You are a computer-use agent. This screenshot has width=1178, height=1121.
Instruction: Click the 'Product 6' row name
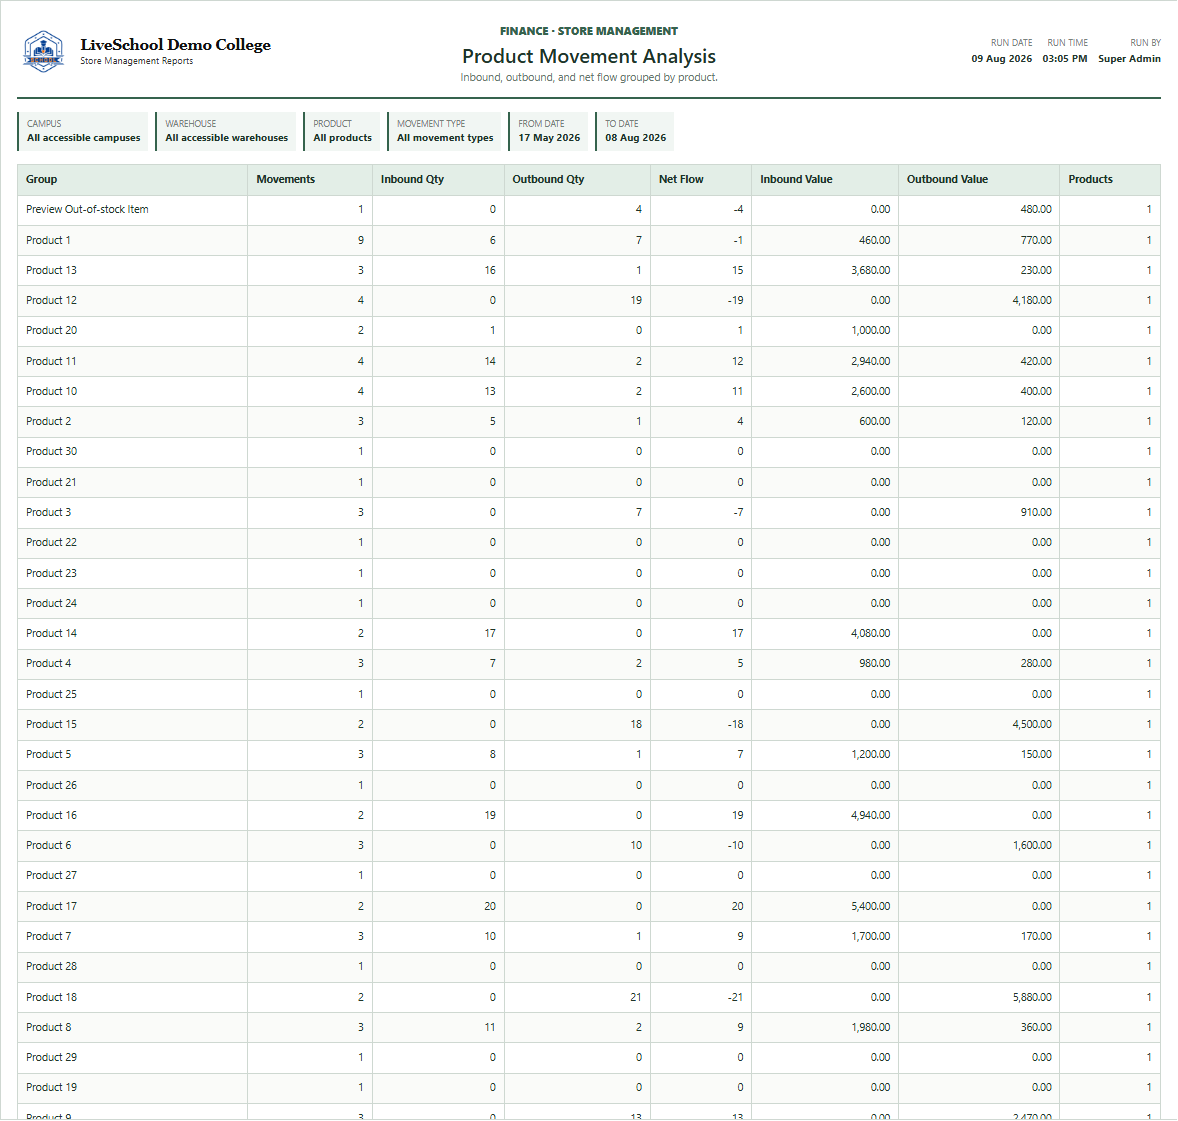pyautogui.click(x=49, y=845)
